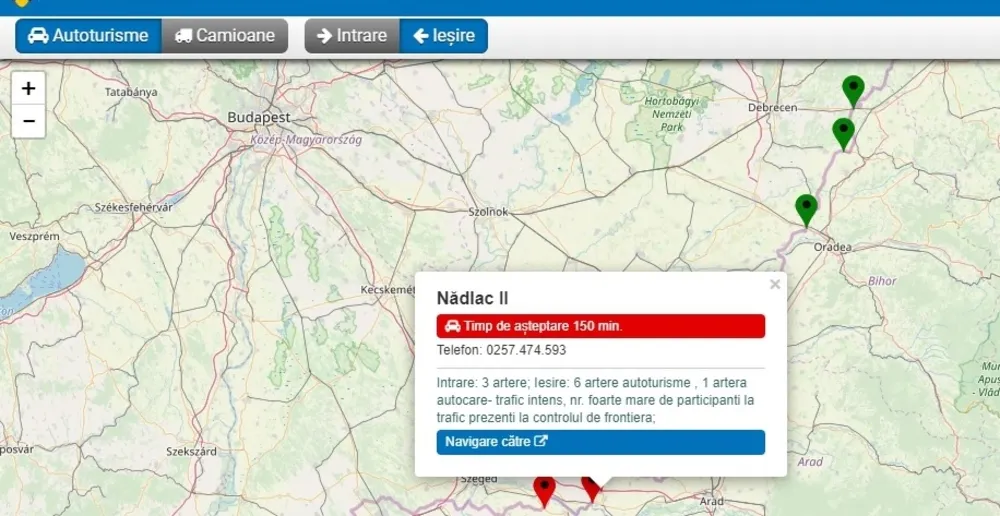Select the Ieșire direction toggle
1000x516 pixels.
(x=444, y=36)
